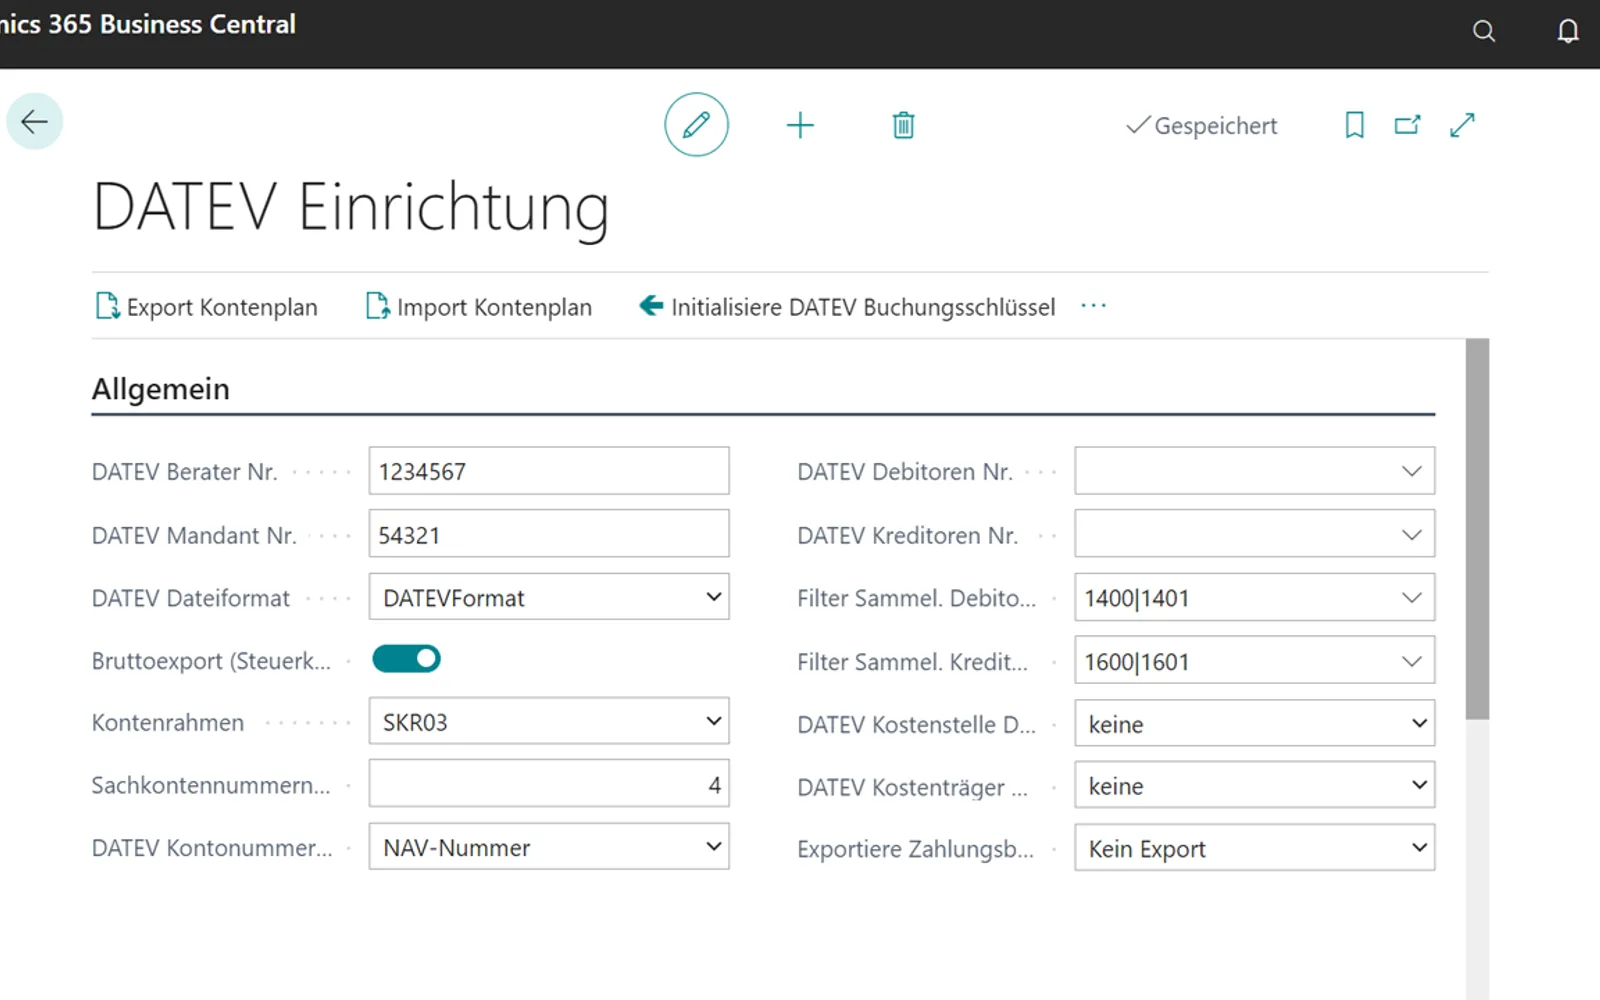The width and height of the screenshot is (1600, 1000).
Task: Open Exportiere Zahlungsb. dropdown
Action: (x=1255, y=848)
